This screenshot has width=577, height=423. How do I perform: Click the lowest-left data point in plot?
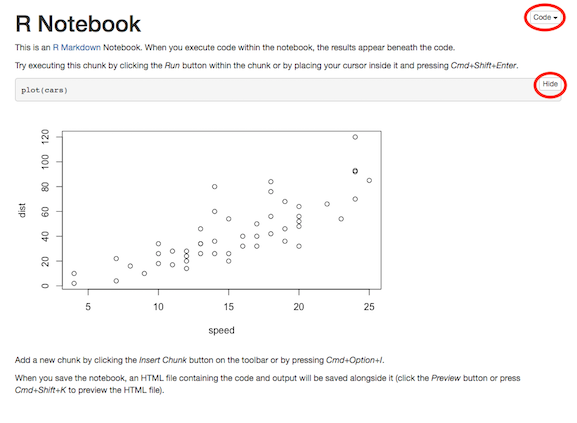click(74, 284)
